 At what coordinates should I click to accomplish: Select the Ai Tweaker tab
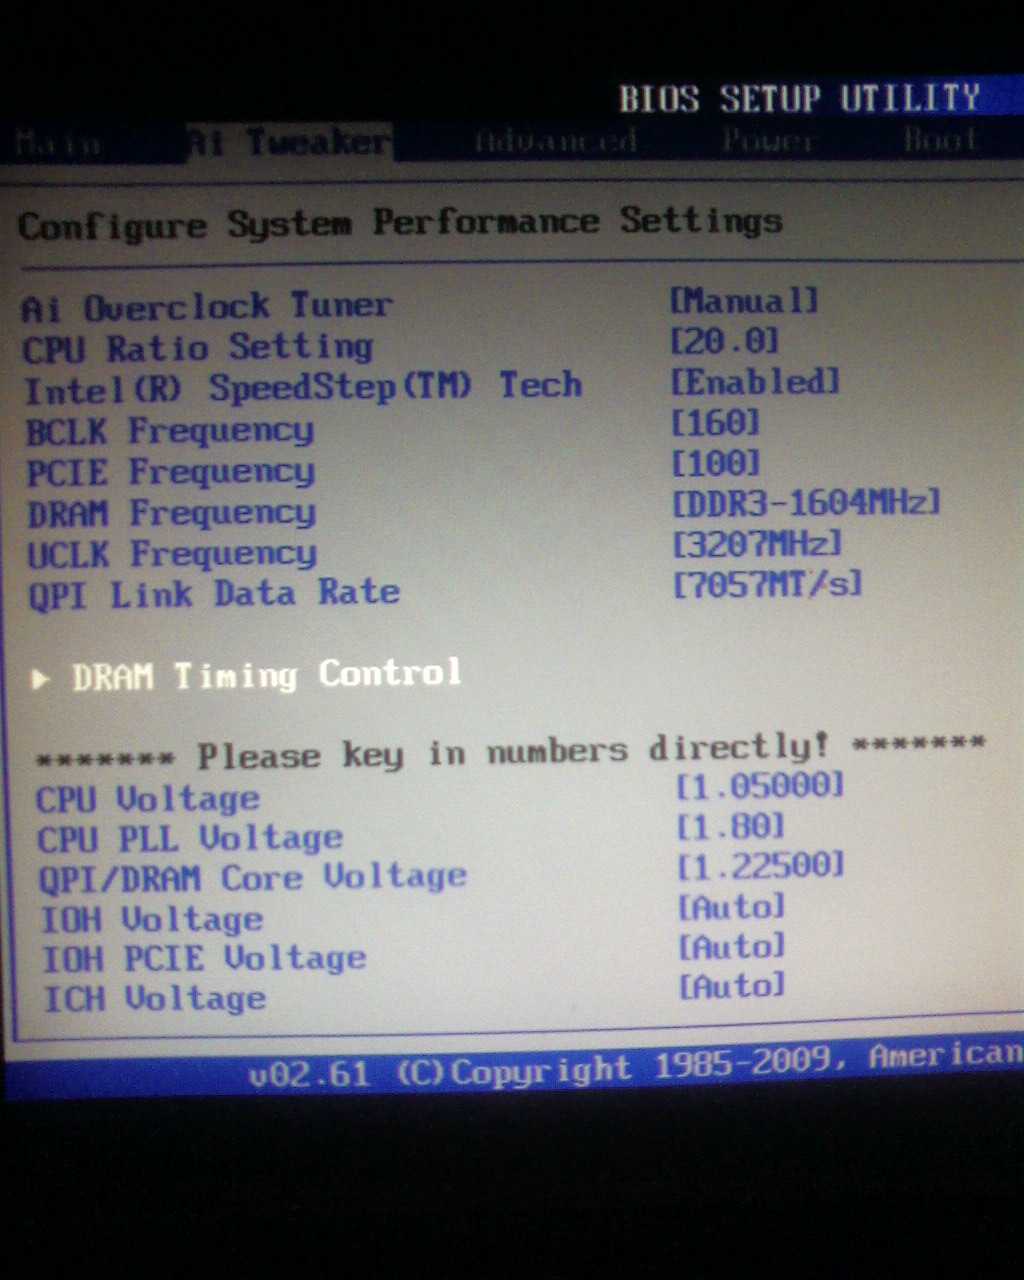coord(290,143)
